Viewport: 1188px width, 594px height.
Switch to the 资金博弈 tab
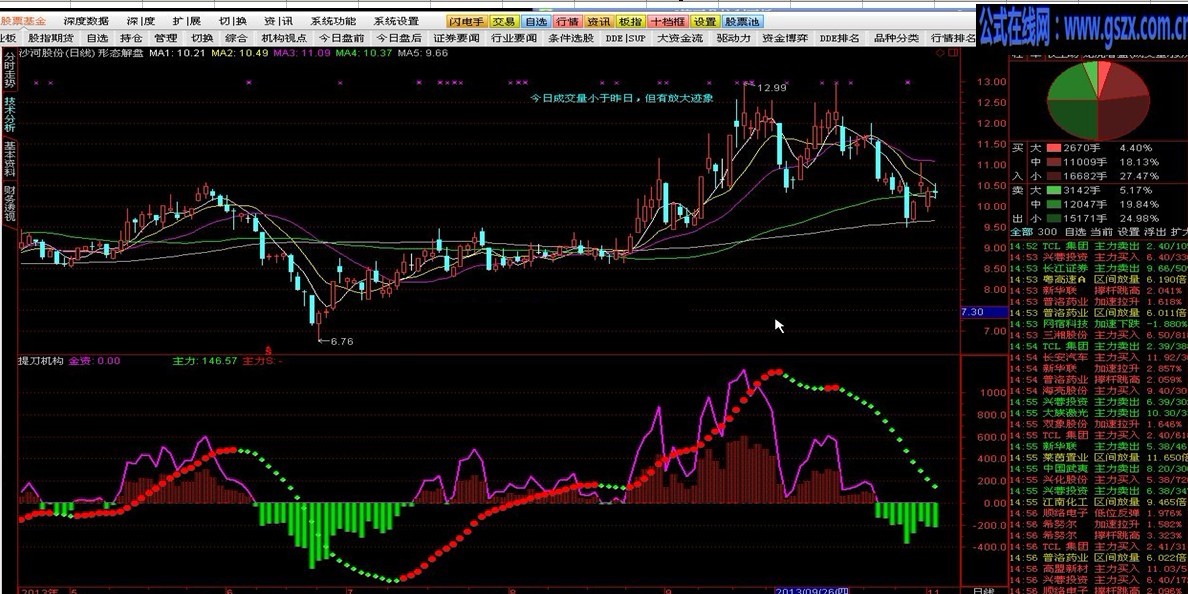click(x=785, y=38)
